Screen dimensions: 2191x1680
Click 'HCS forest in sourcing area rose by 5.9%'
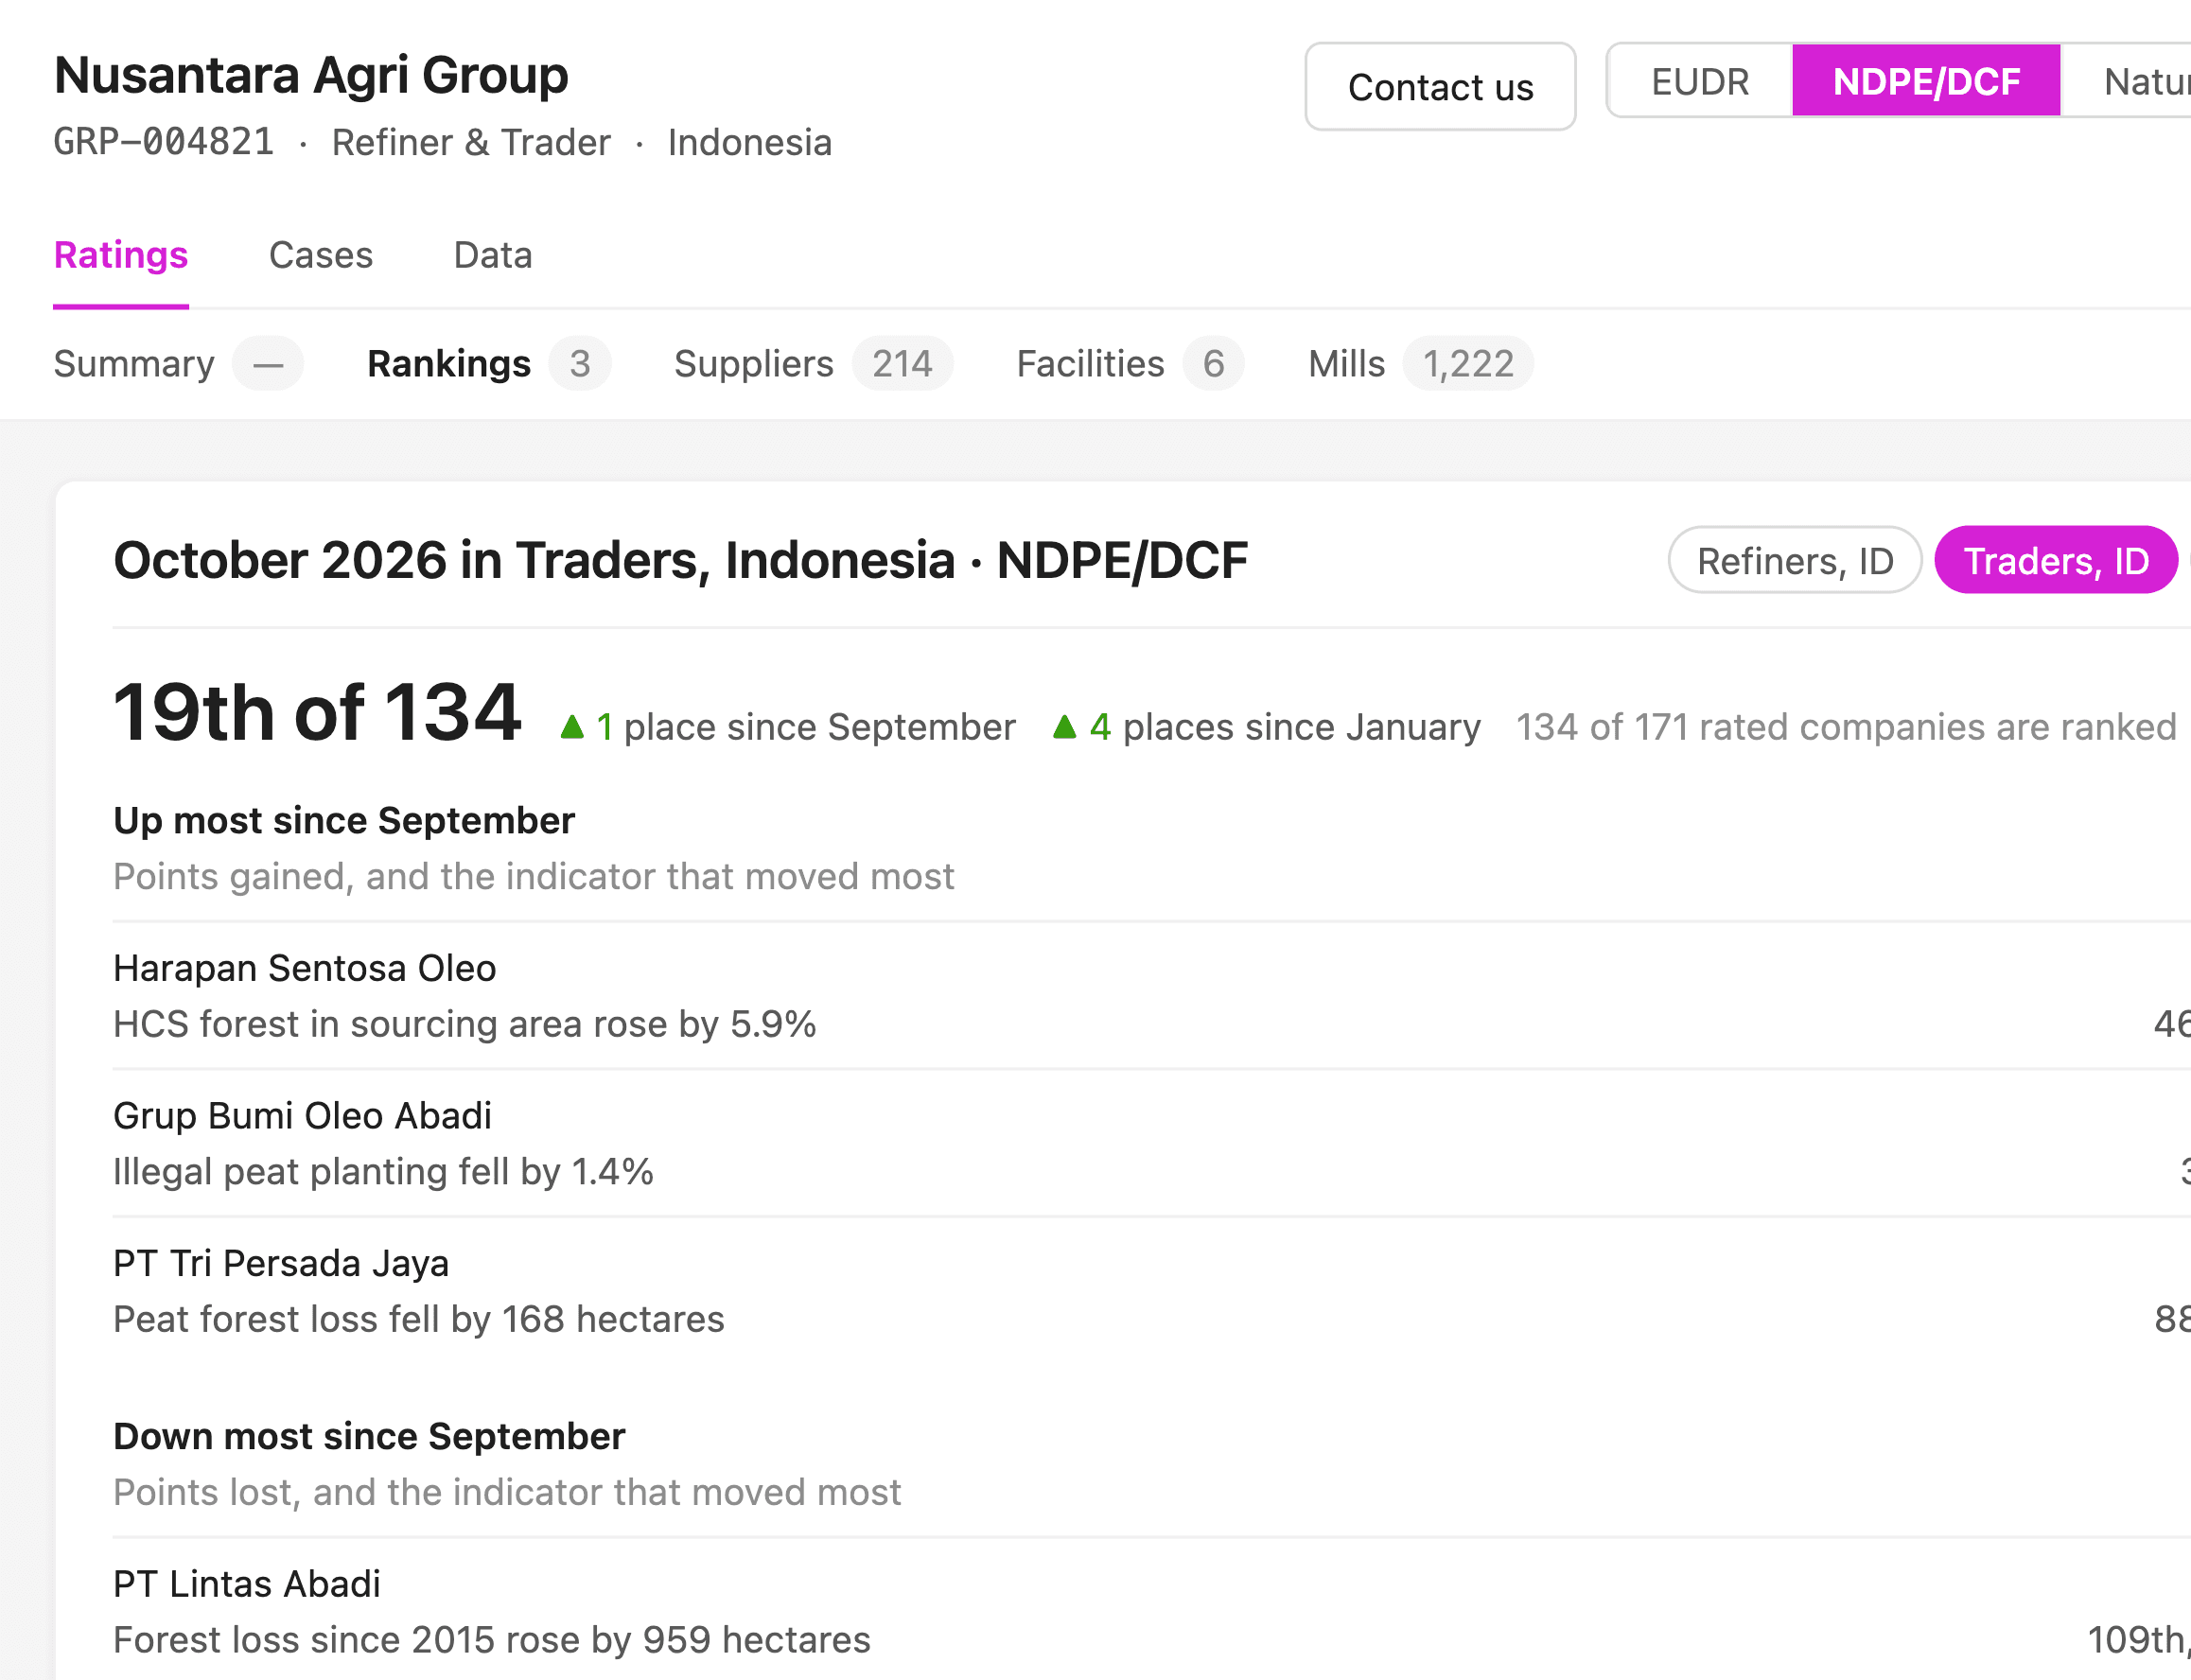coord(465,1024)
